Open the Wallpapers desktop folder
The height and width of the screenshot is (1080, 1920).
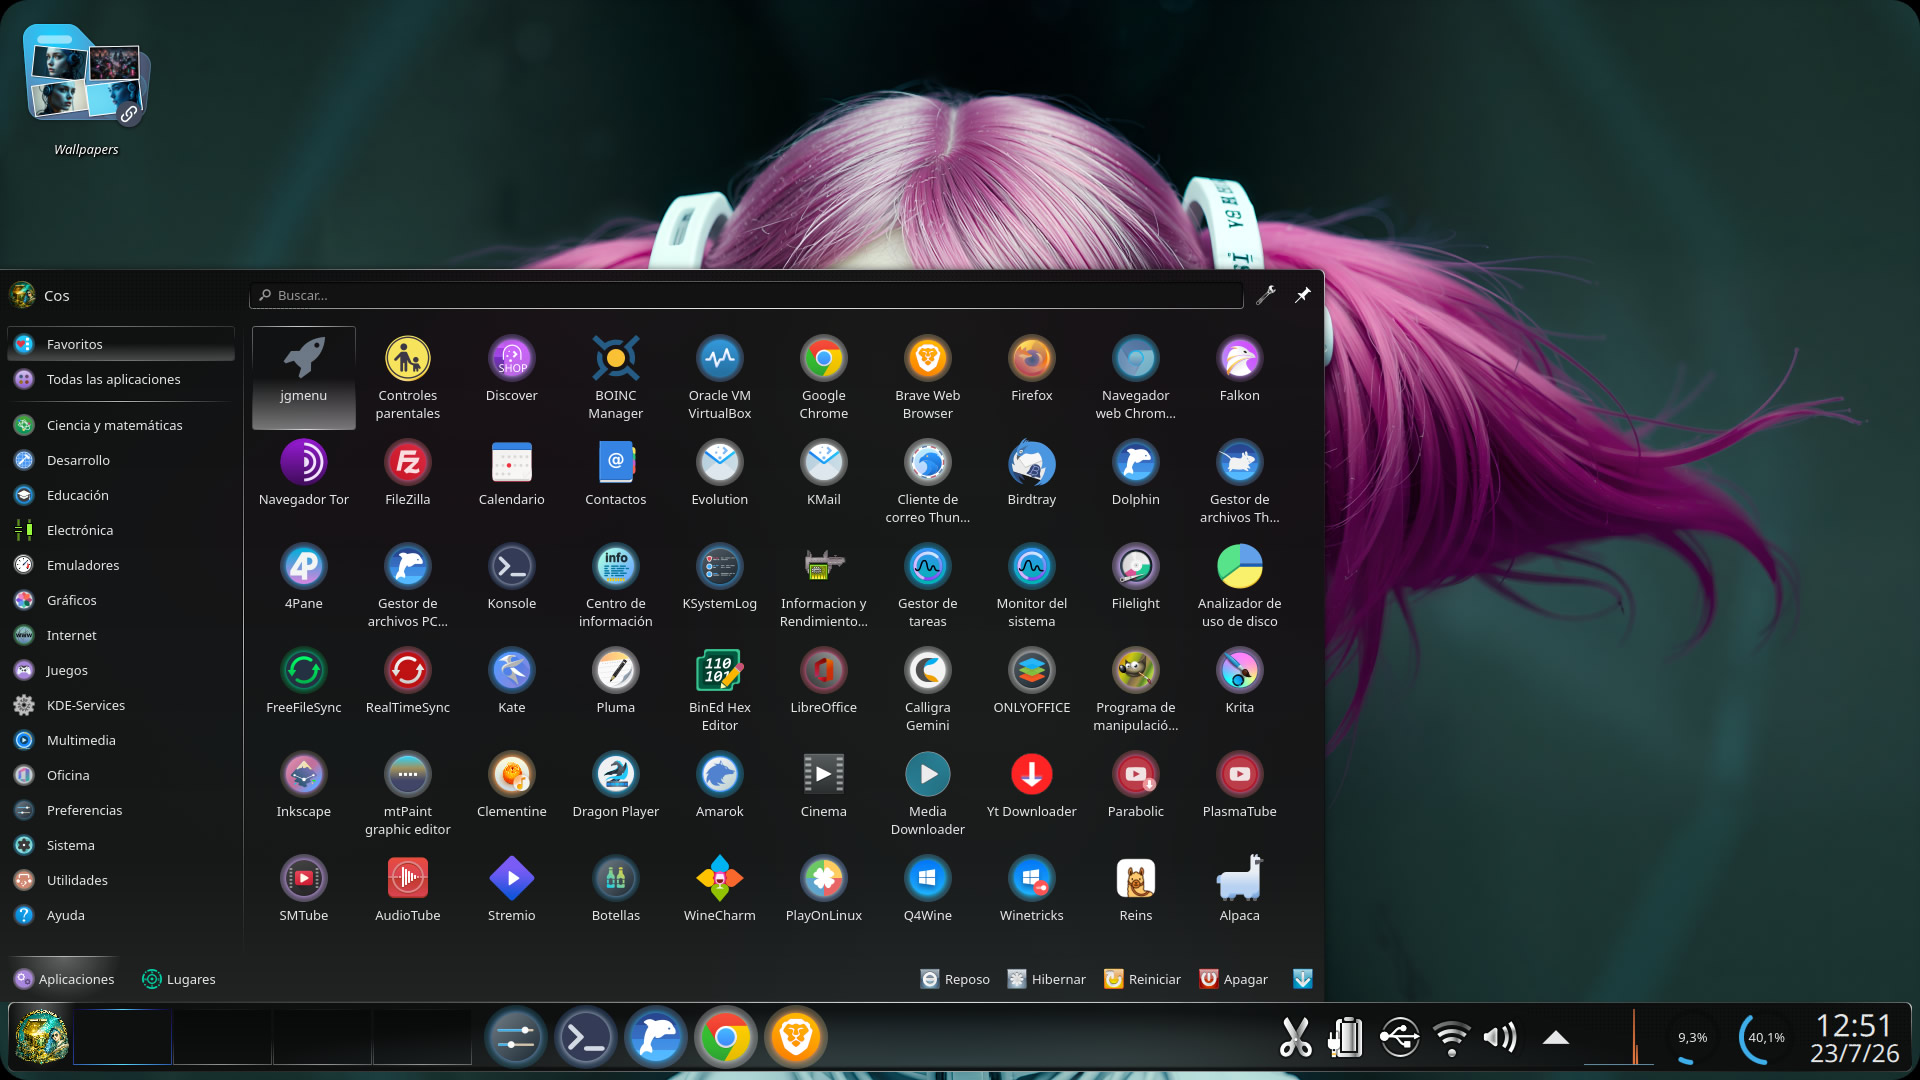click(86, 90)
